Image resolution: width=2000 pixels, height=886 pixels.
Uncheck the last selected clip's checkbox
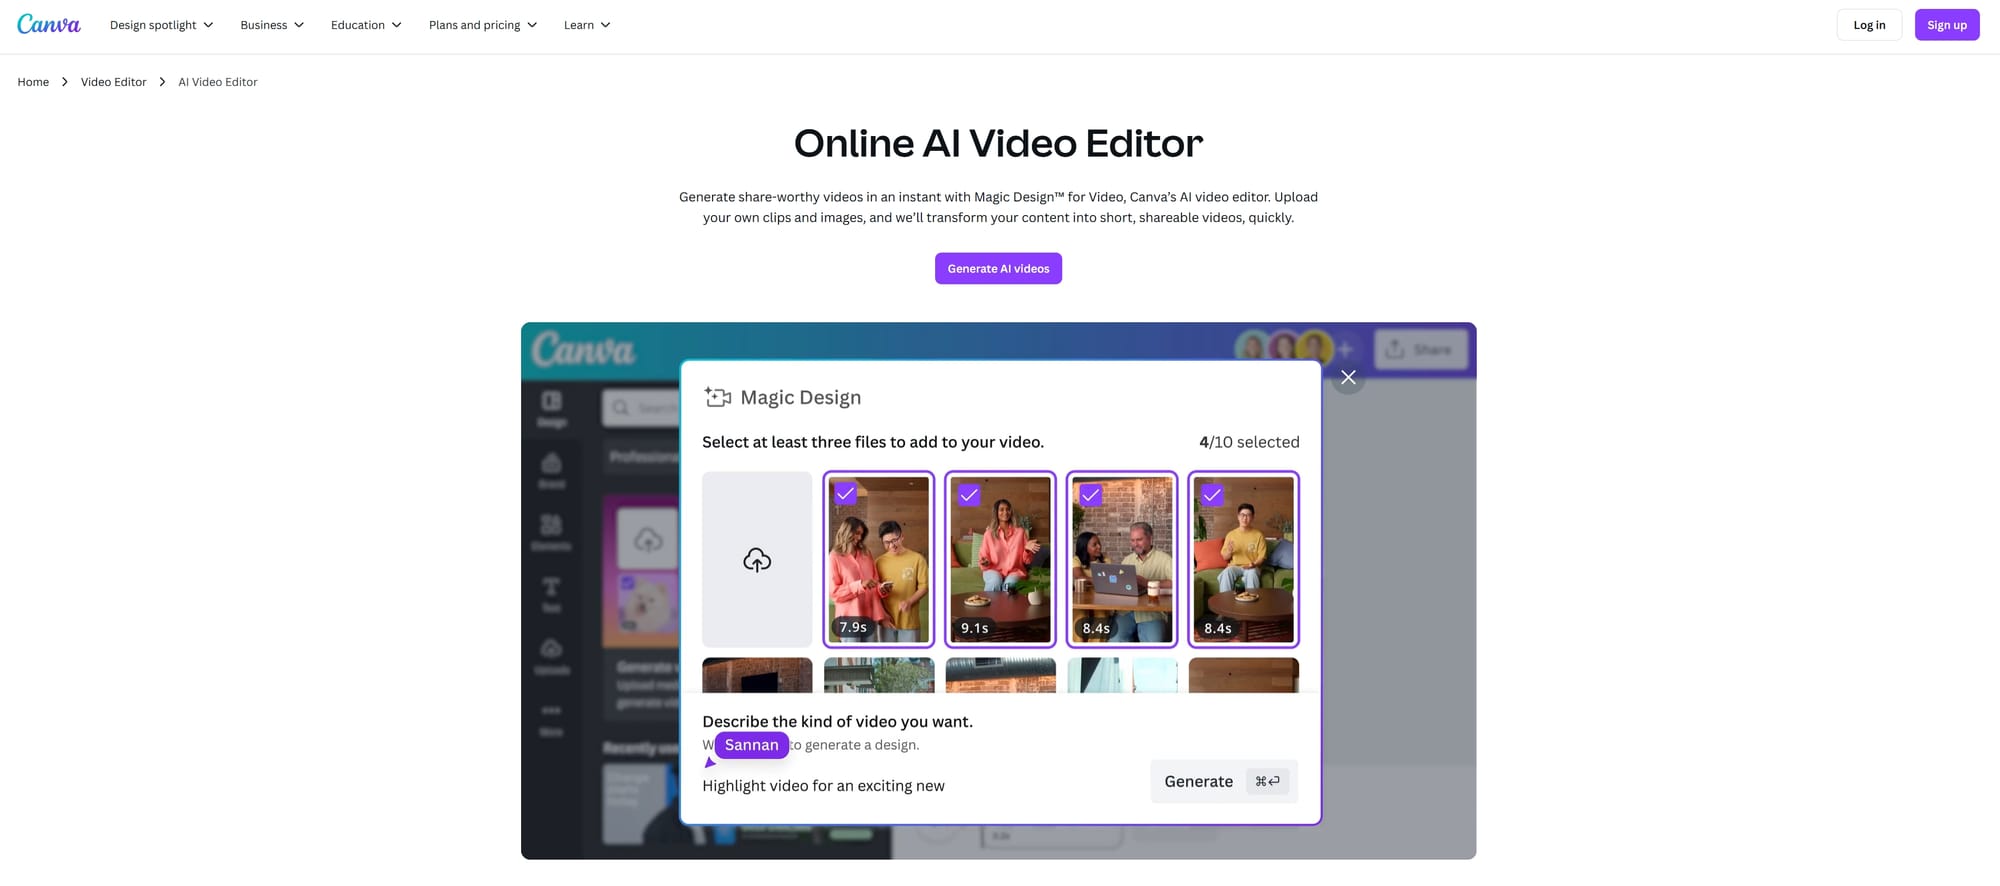tap(1212, 494)
